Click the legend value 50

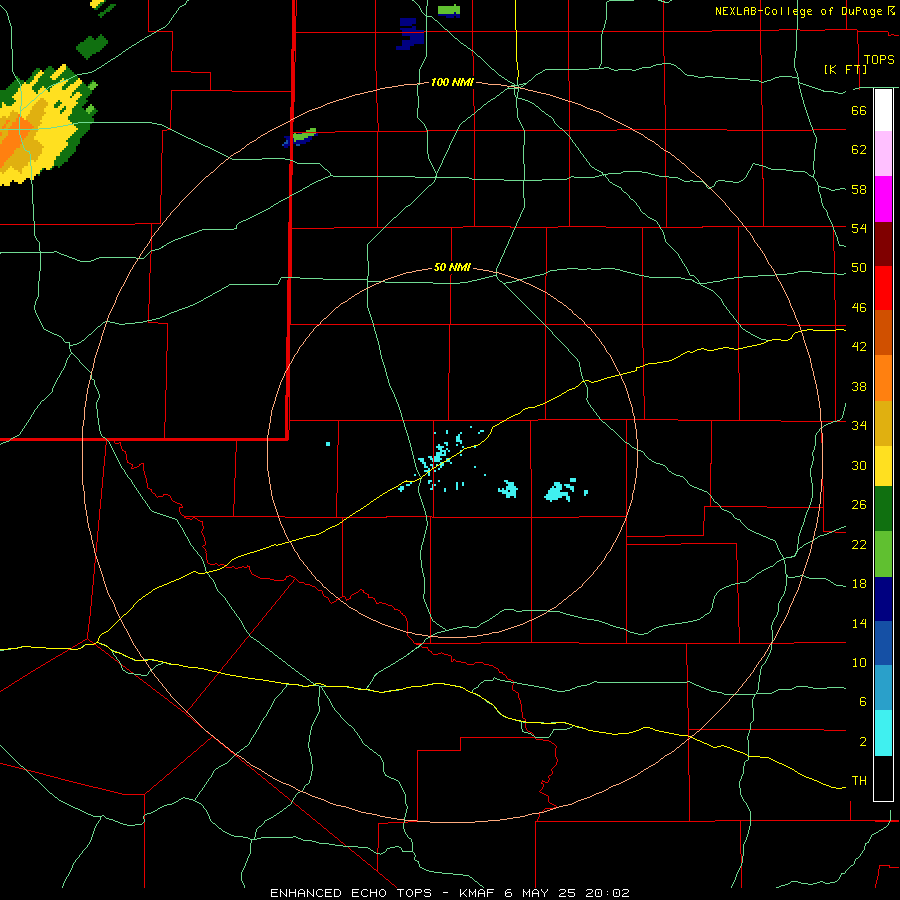point(859,268)
